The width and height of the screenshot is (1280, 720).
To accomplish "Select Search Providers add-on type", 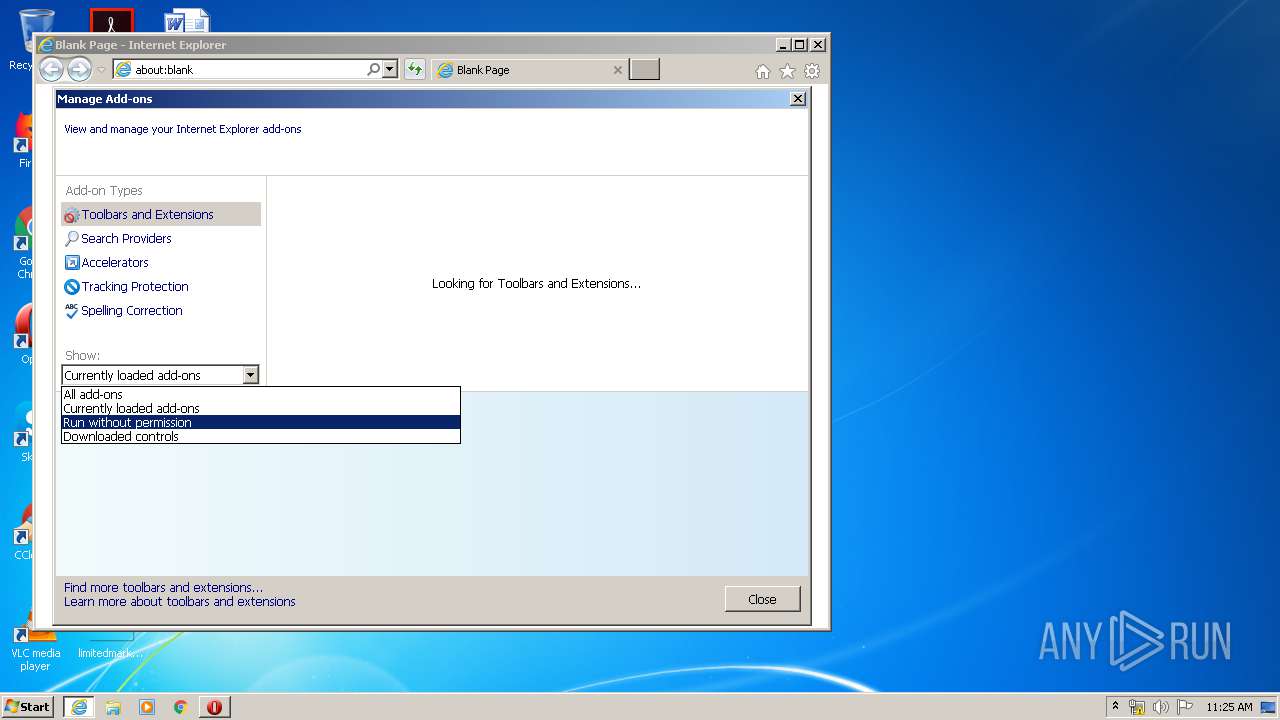I will point(126,238).
